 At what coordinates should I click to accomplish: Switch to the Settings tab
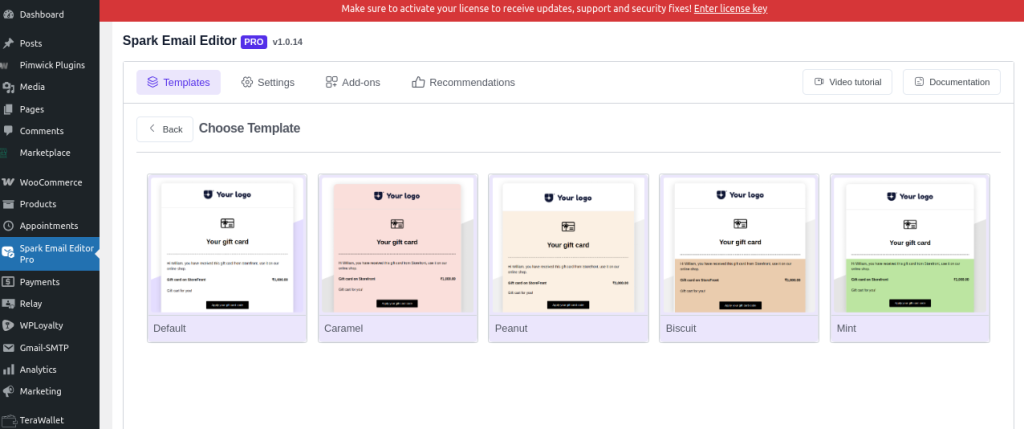pyautogui.click(x=268, y=82)
